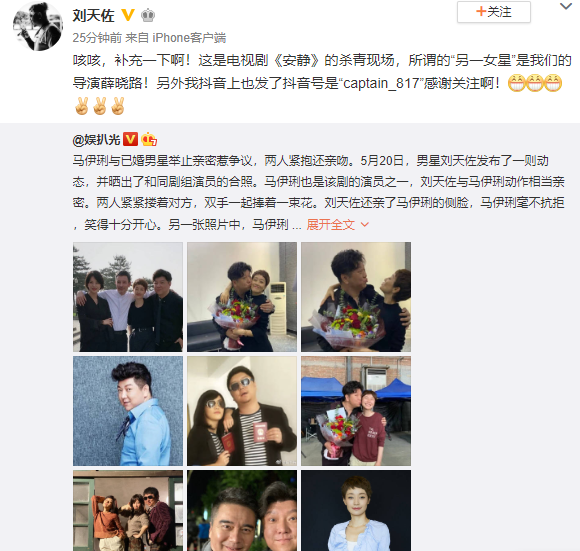Open the two men selfie thumbnail
This screenshot has height=551, width=580.
pos(242,511)
